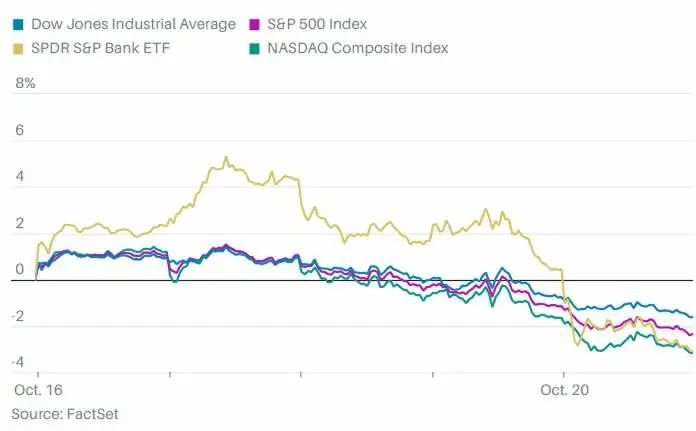The height and width of the screenshot is (431, 696).
Task: Click the Dow Jones Industrial Average legend label
Action: click(x=133, y=24)
